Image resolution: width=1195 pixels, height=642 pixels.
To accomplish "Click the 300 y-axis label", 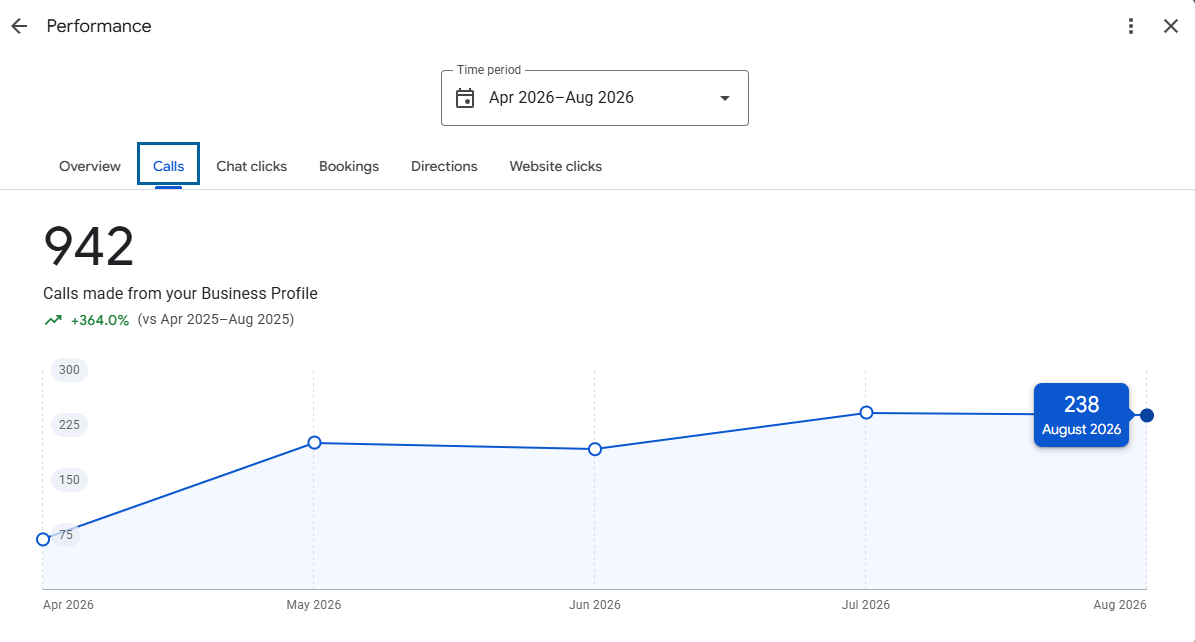I will (x=69, y=370).
